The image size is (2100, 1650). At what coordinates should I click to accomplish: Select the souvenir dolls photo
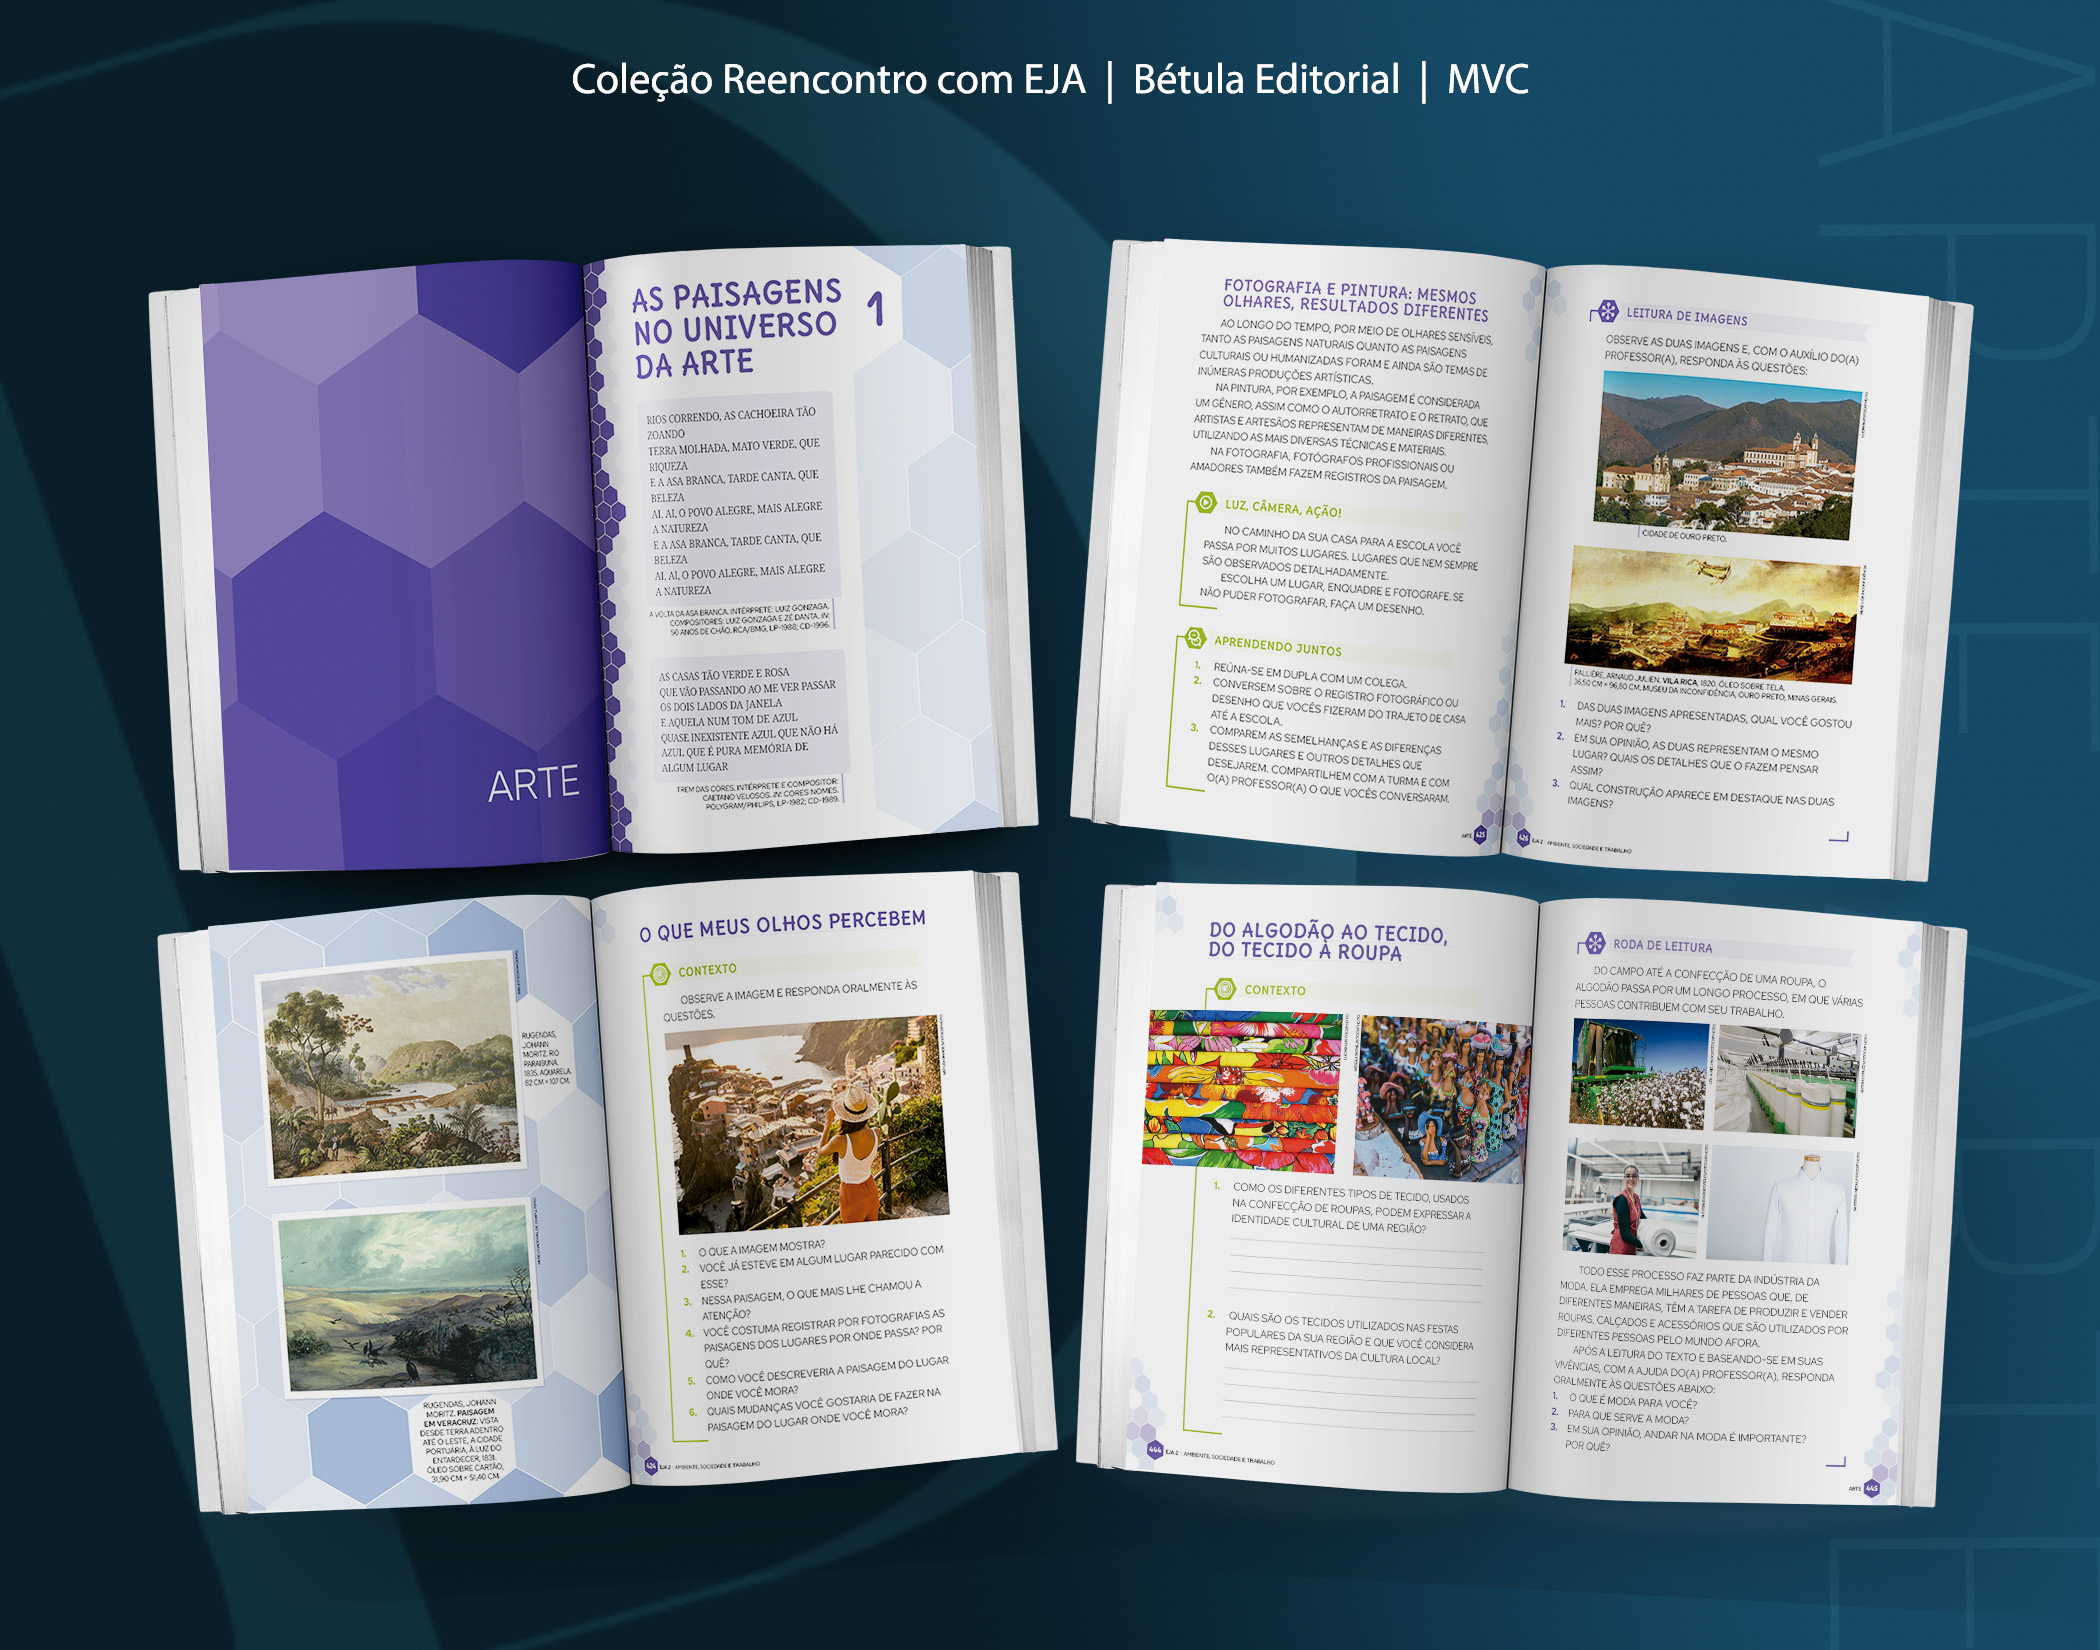point(1440,1100)
